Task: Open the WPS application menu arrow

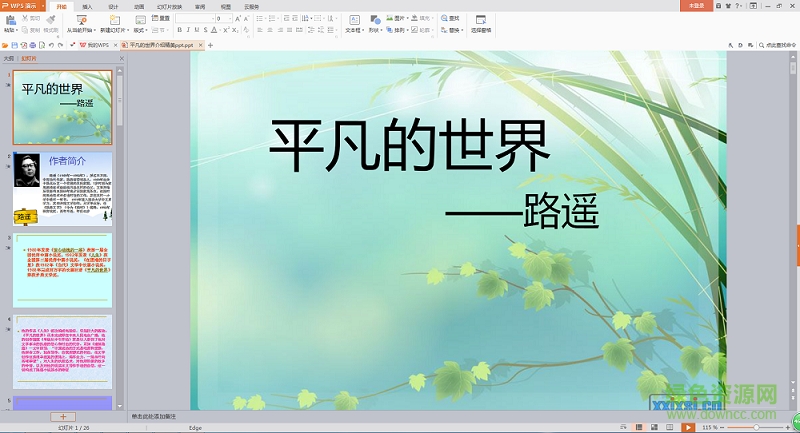Action: (x=42, y=6)
